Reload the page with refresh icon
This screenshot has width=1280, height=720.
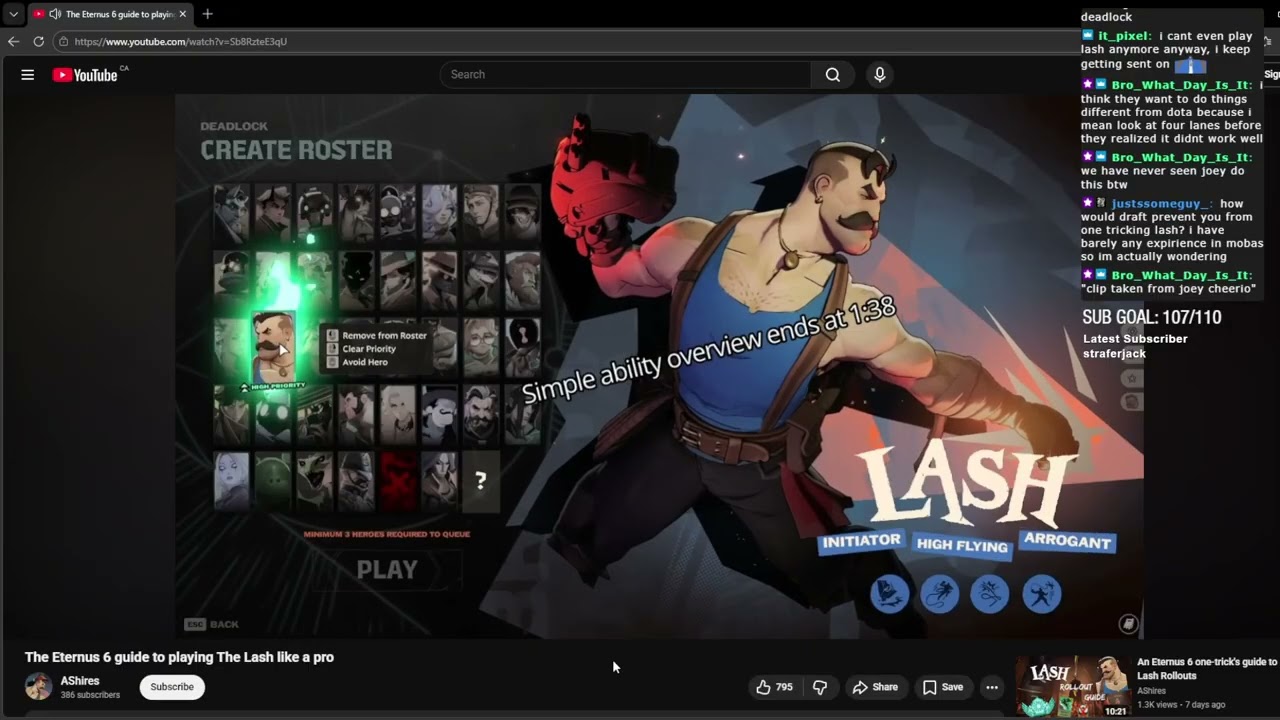38,41
